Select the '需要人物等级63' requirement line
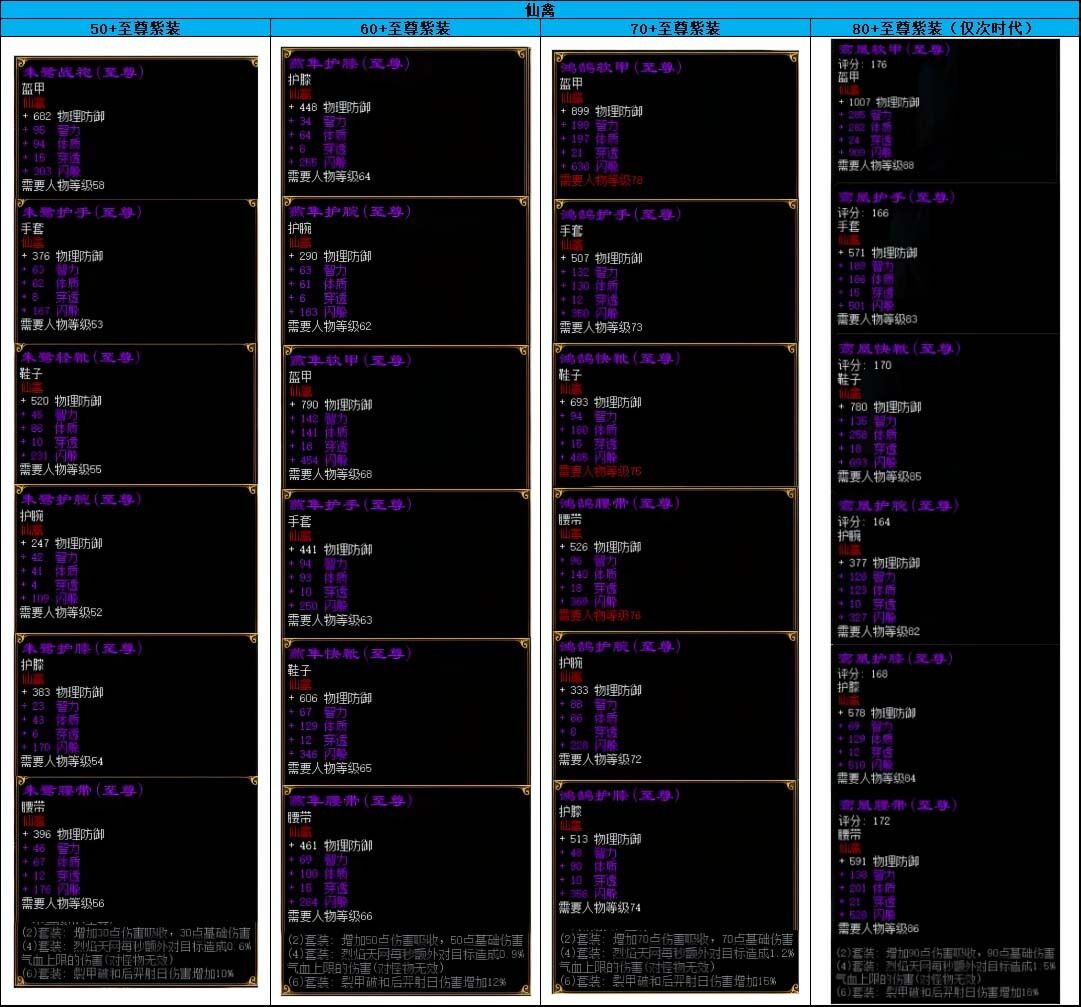Viewport: 1081px width, 1007px height. coord(330,620)
